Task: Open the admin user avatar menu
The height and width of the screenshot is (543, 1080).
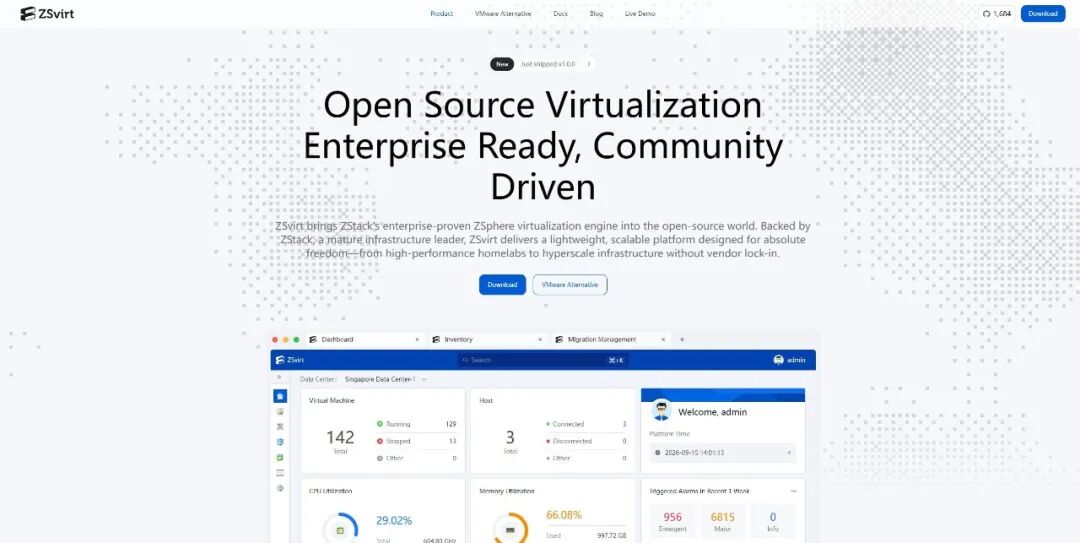Action: pos(789,360)
